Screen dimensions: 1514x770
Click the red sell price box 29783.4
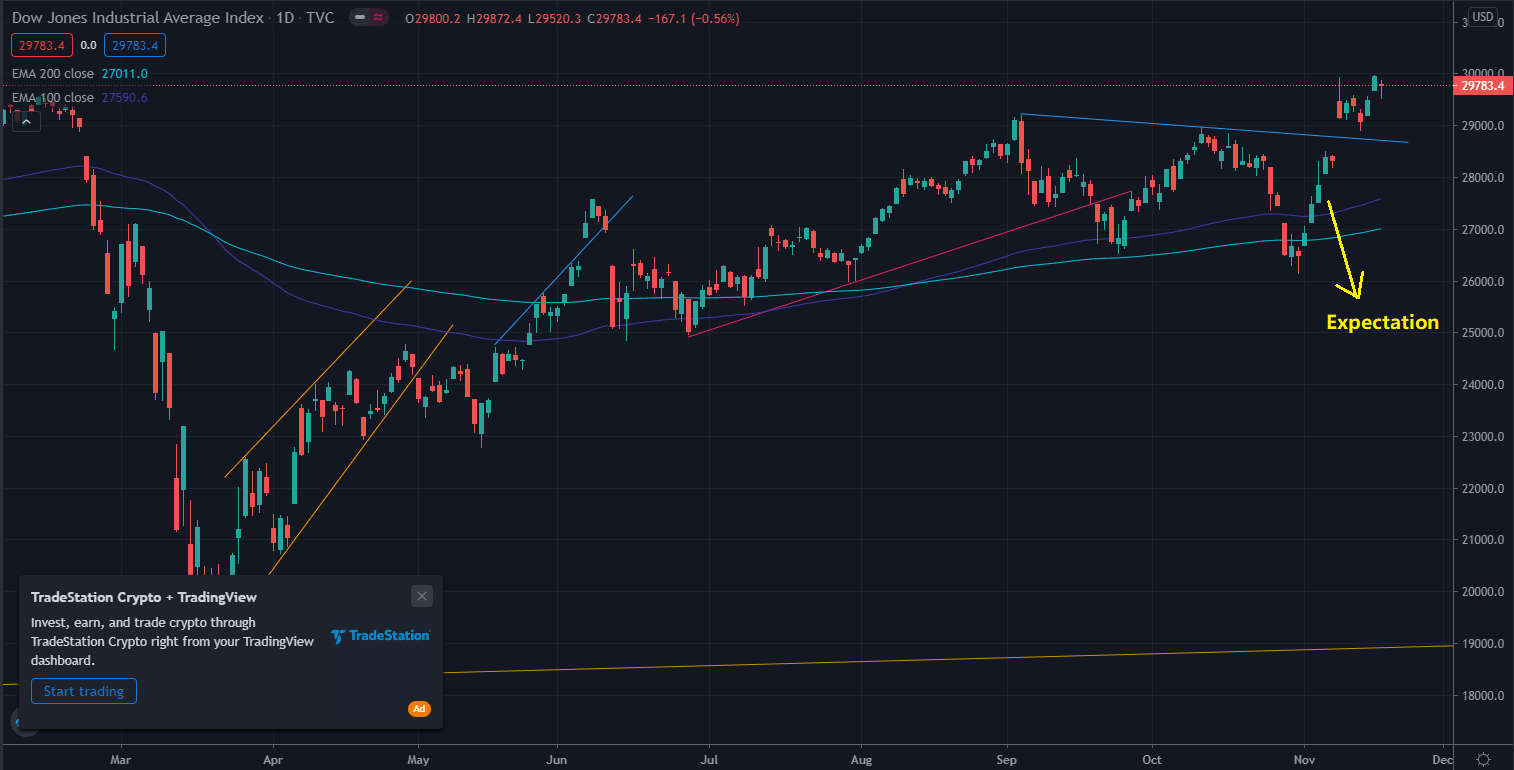39,45
